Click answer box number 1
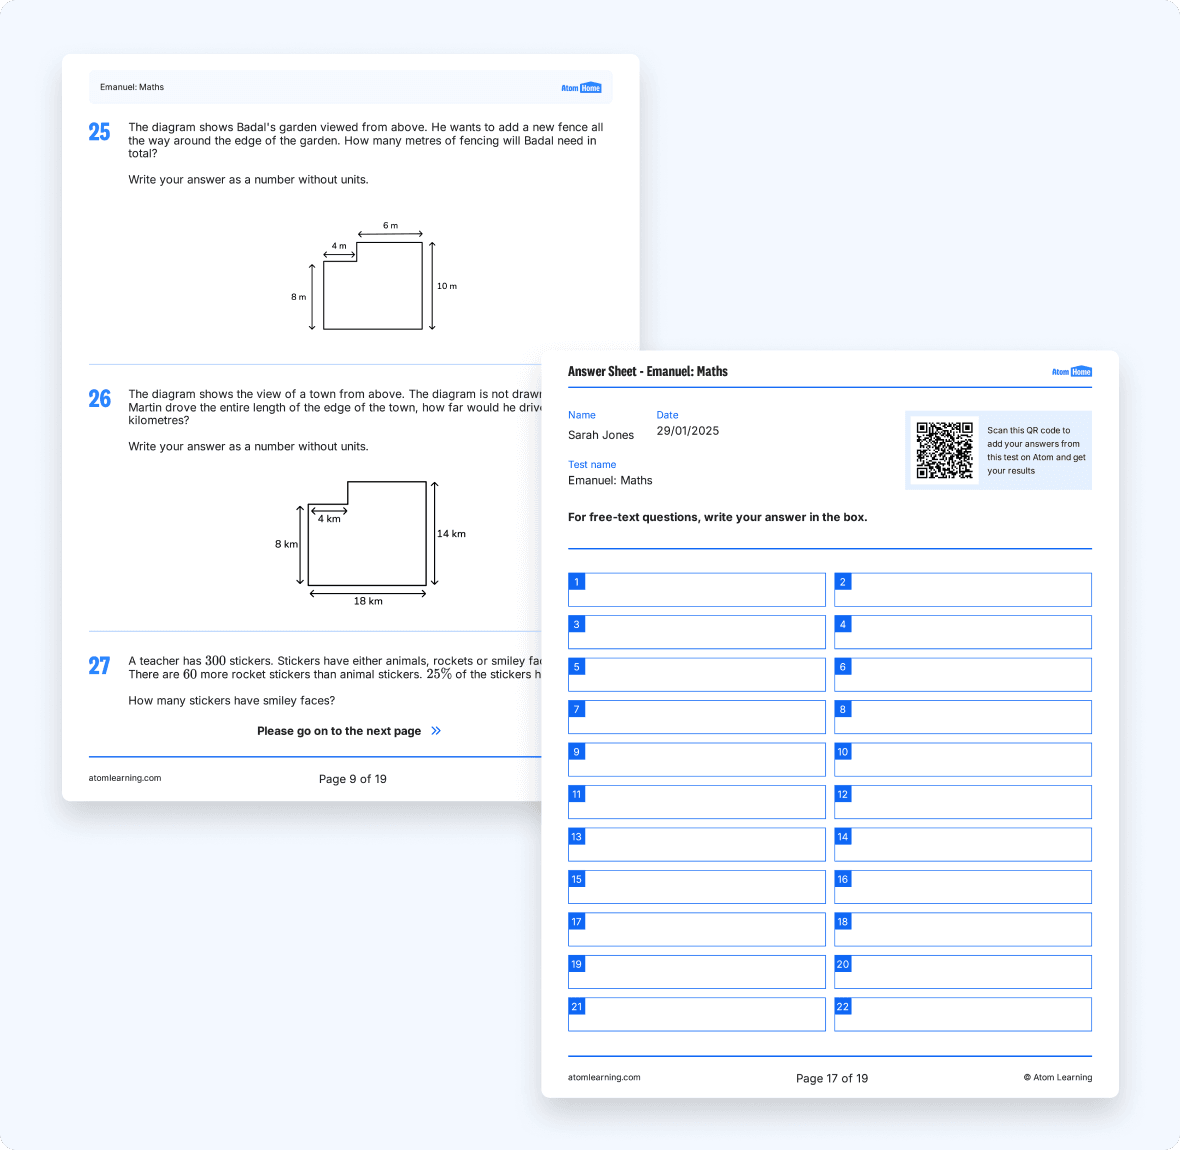Viewport: 1180px width, 1150px height. click(x=697, y=590)
